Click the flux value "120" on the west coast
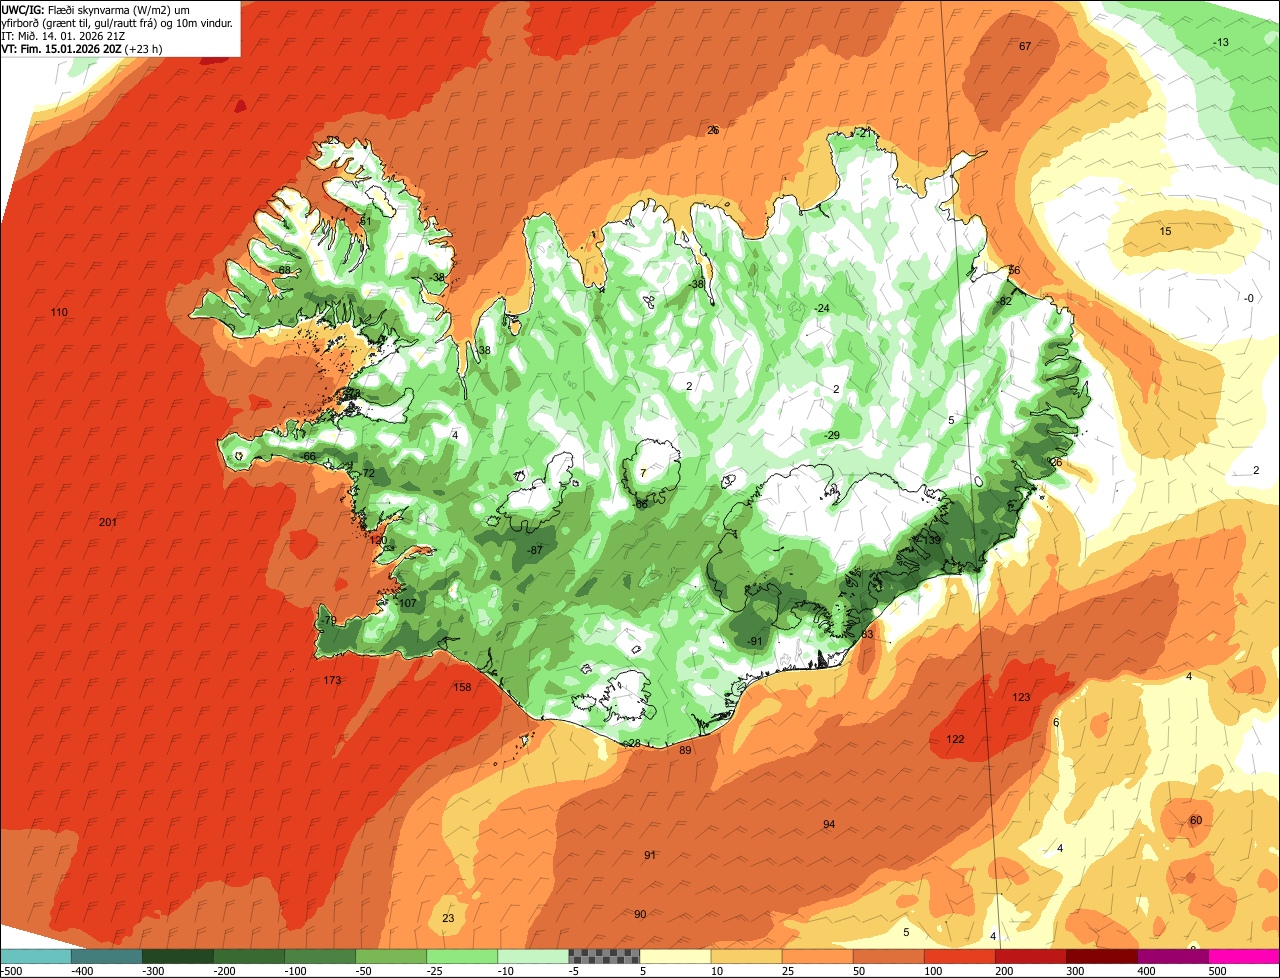Image resolution: width=1280 pixels, height=978 pixels. [x=377, y=540]
